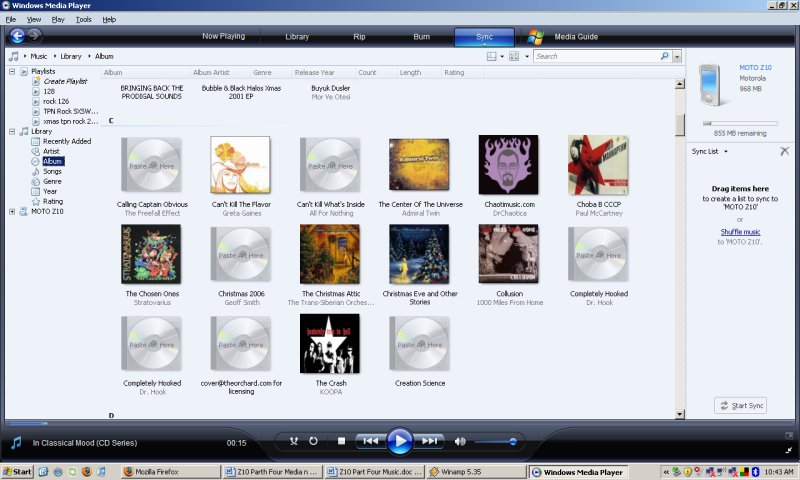
Task: Select Create Playlist in sidebar
Action: click(65, 81)
